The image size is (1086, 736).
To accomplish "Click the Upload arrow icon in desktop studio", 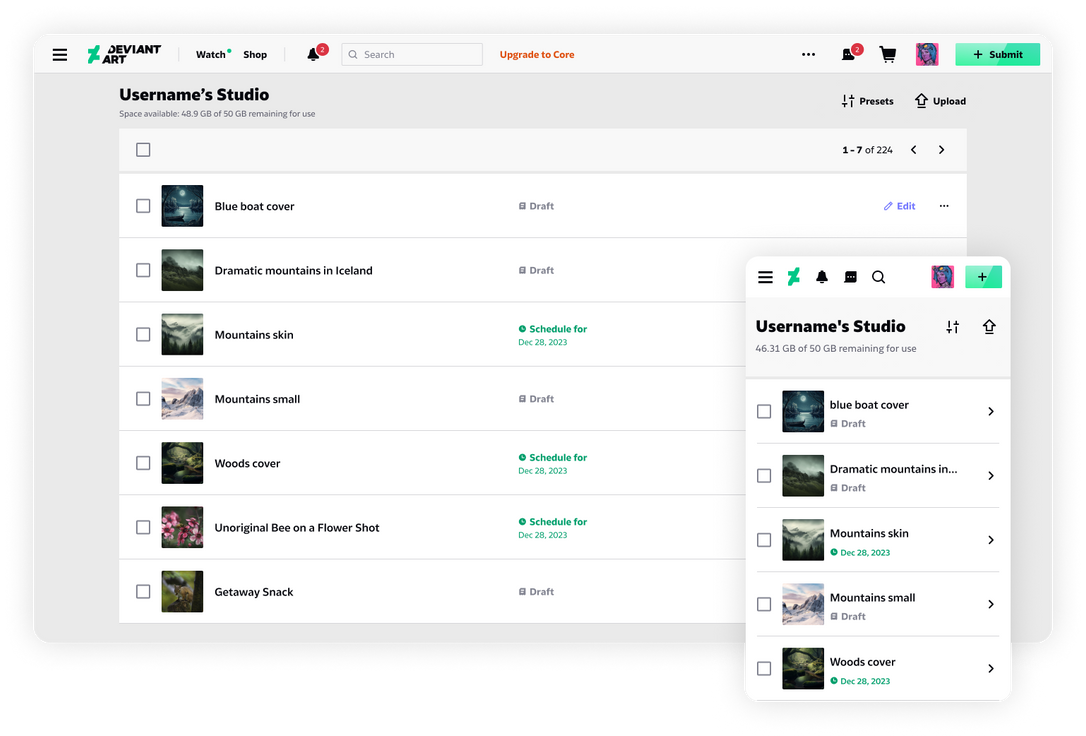I will (x=921, y=100).
